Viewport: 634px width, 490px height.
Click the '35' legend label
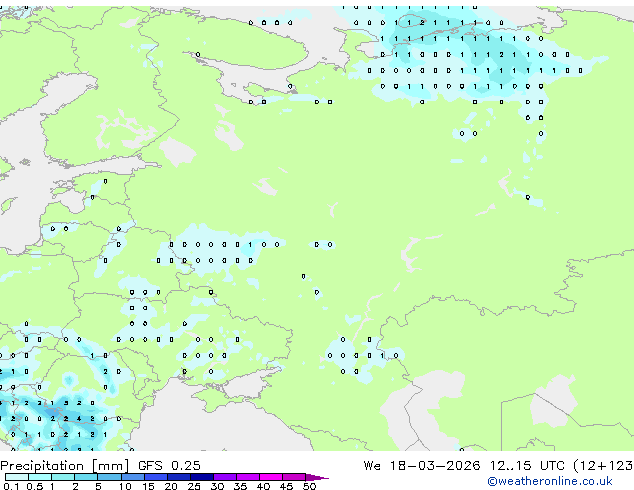[241, 486]
